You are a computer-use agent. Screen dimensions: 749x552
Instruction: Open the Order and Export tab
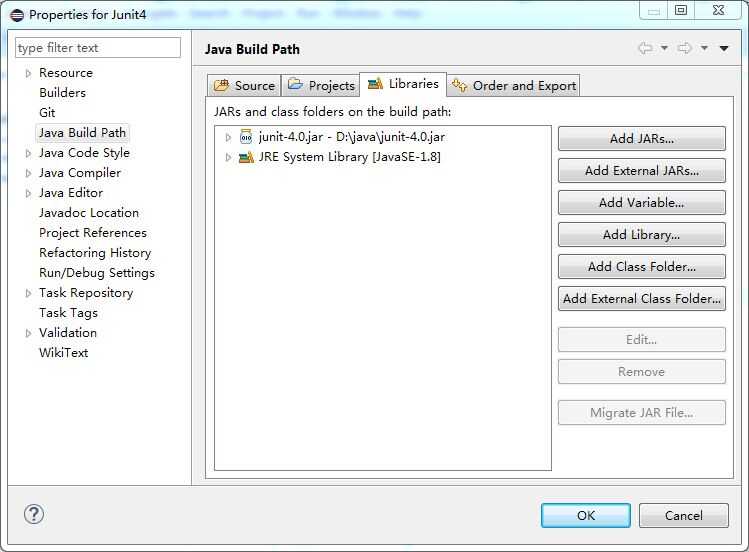[x=514, y=85]
